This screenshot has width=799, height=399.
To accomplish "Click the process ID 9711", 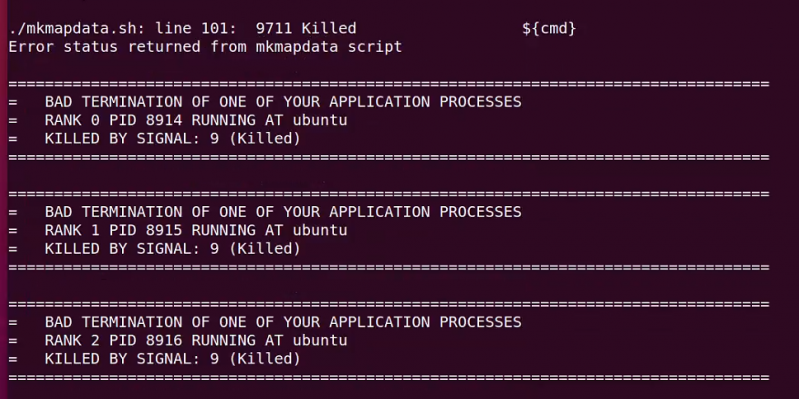I will (x=274, y=29).
